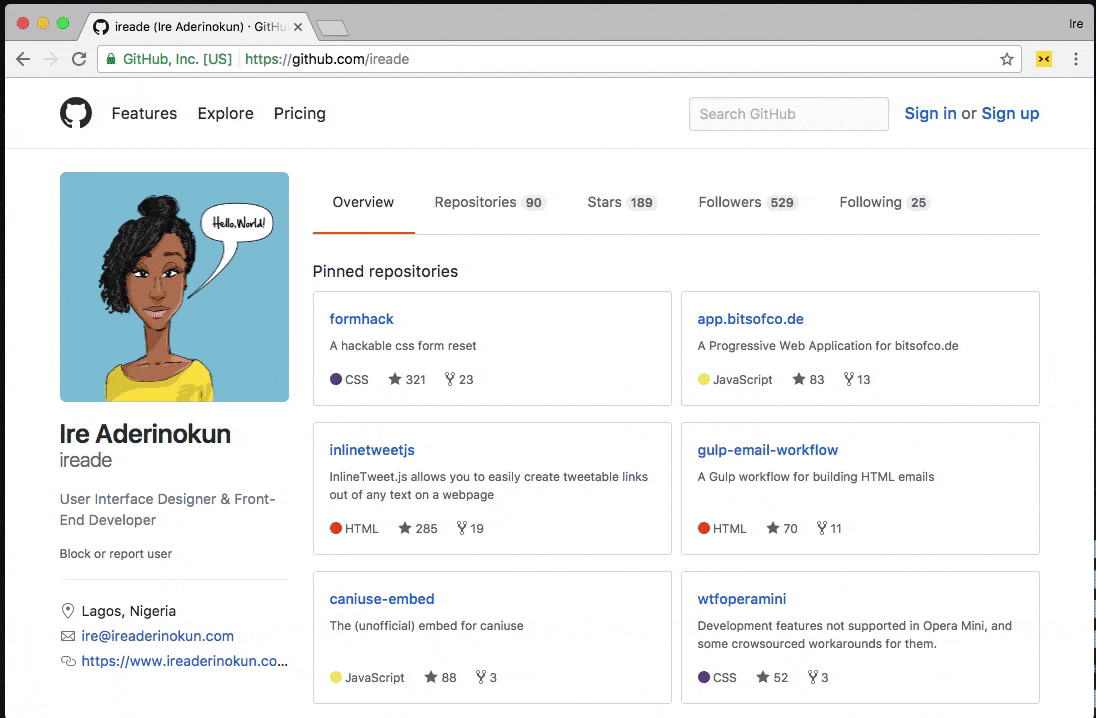The width and height of the screenshot is (1096, 718).
Task: Focus the Search GitHub field
Action: point(788,114)
